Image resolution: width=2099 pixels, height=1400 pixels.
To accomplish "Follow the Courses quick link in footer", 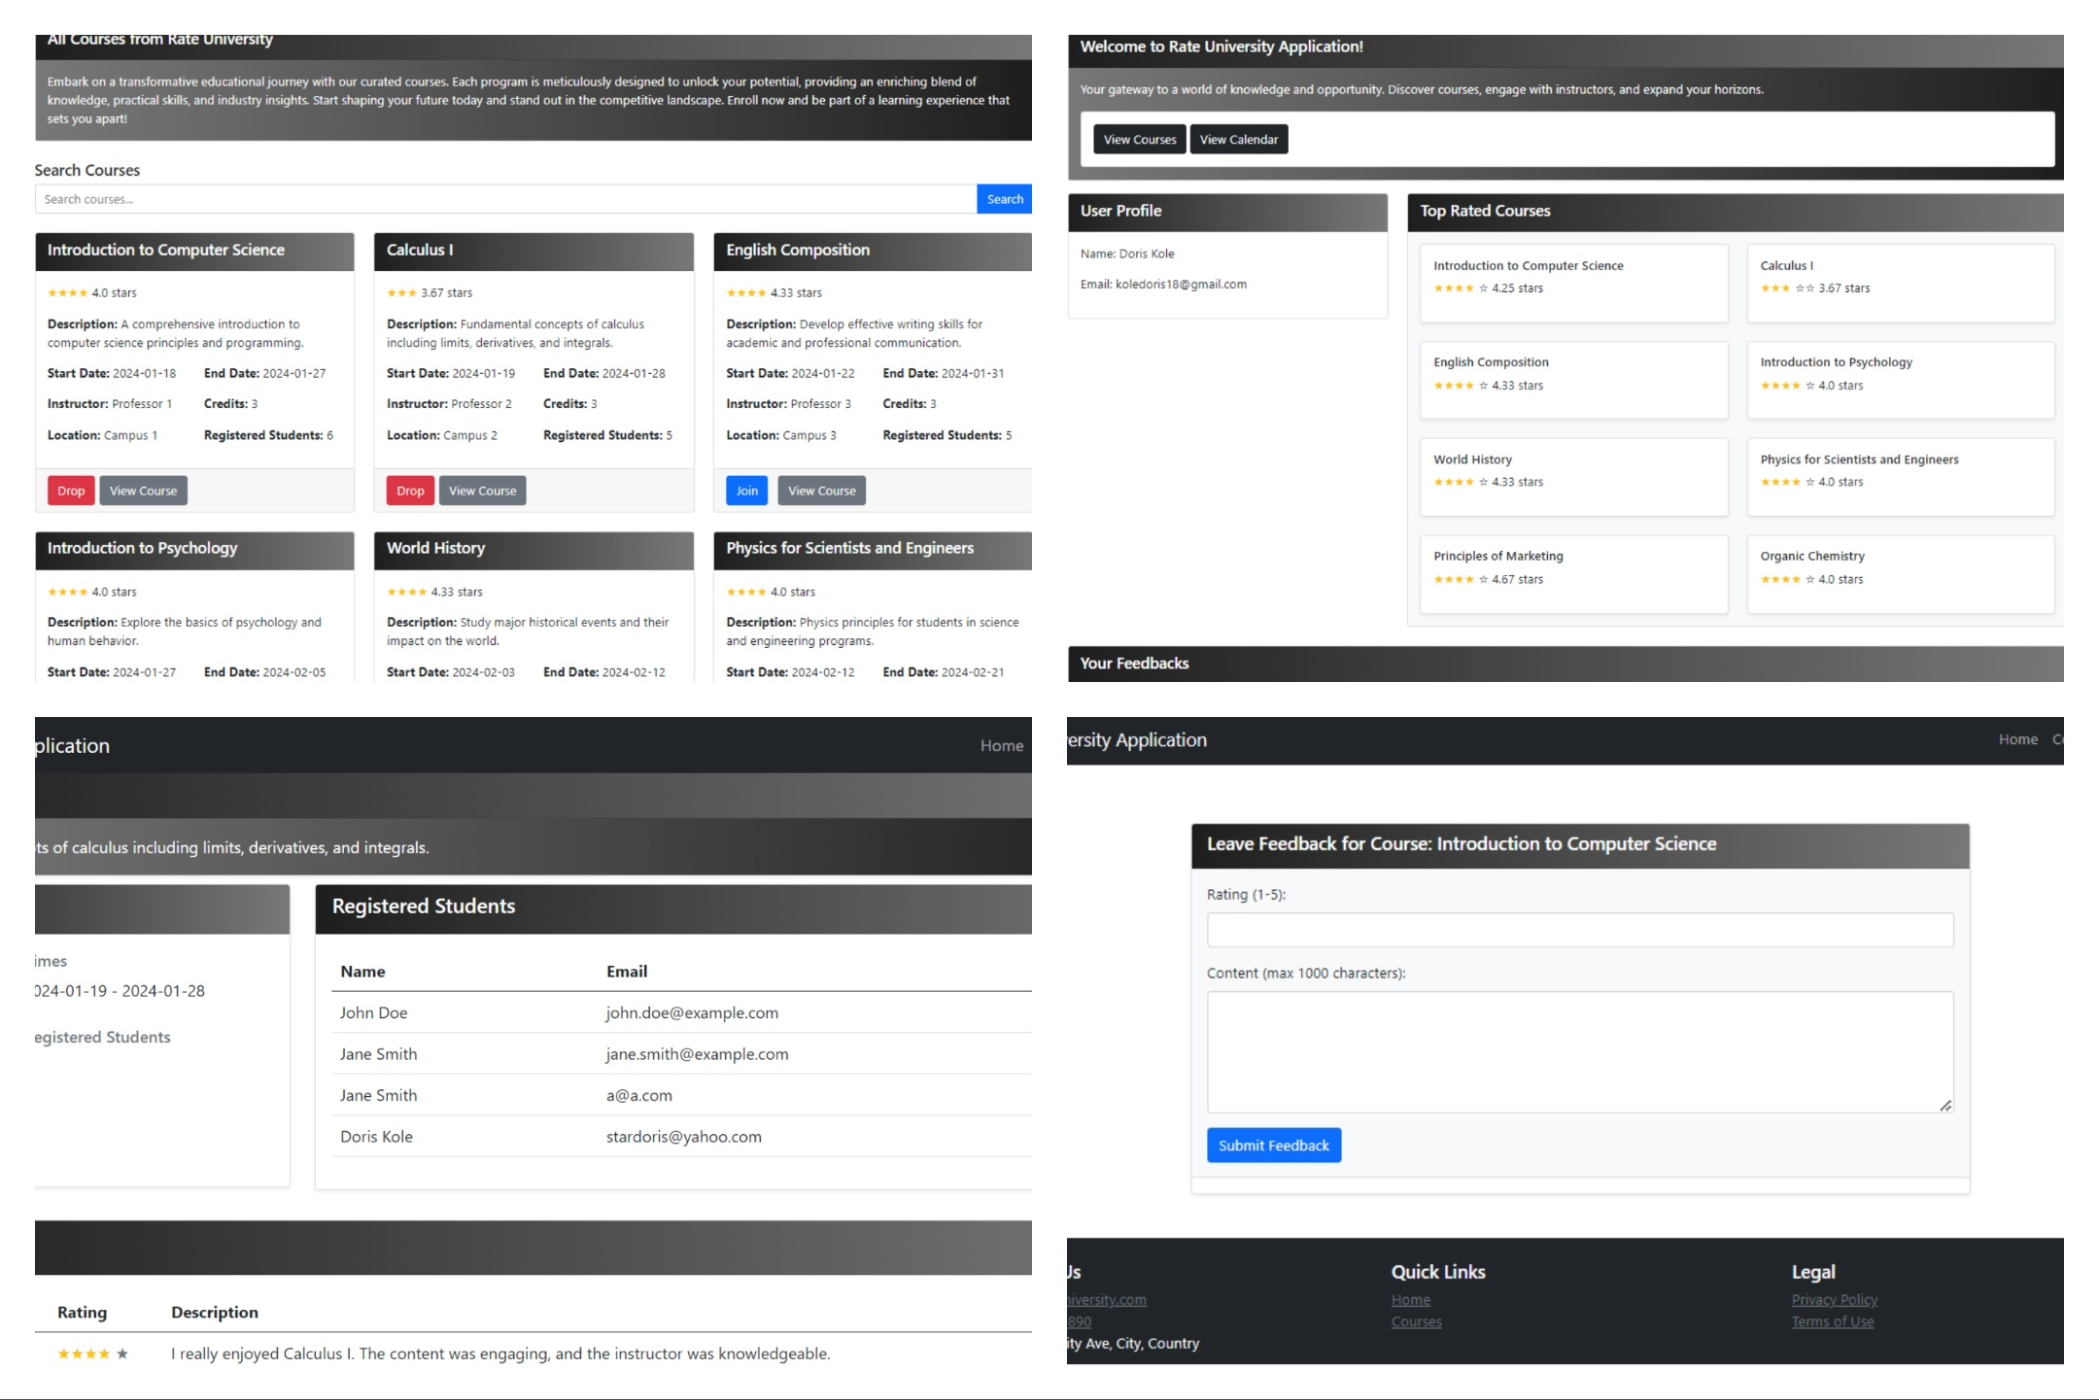I will pyautogui.click(x=1416, y=1322).
